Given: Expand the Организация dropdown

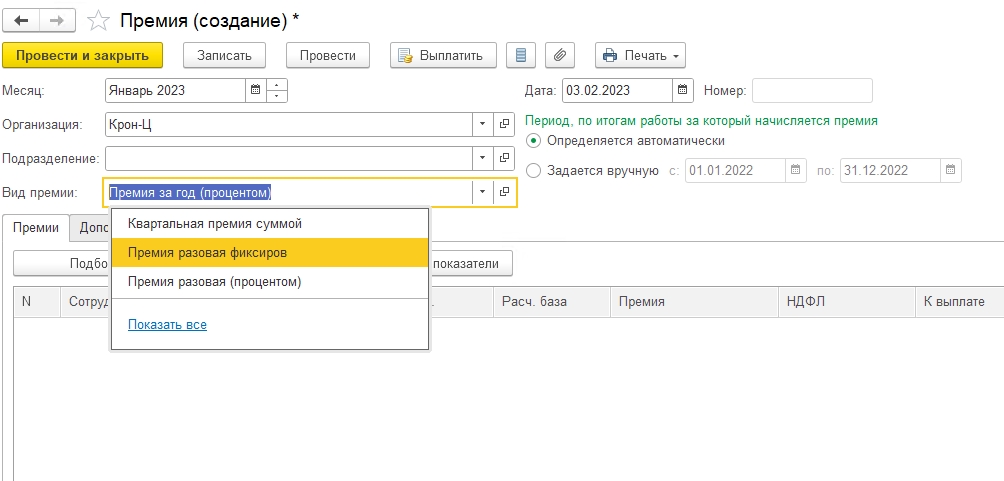Looking at the screenshot, I should click(x=482, y=124).
